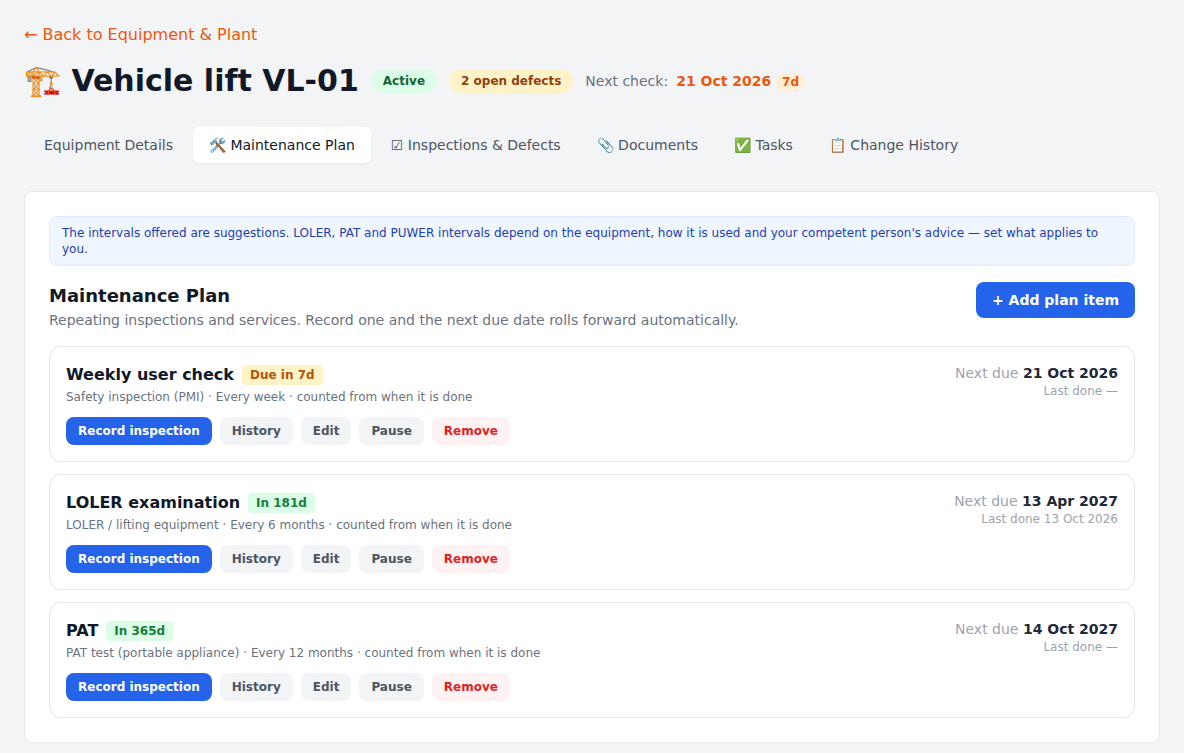Click the Weekly user check title
This screenshot has width=1184, height=753.
150,375
